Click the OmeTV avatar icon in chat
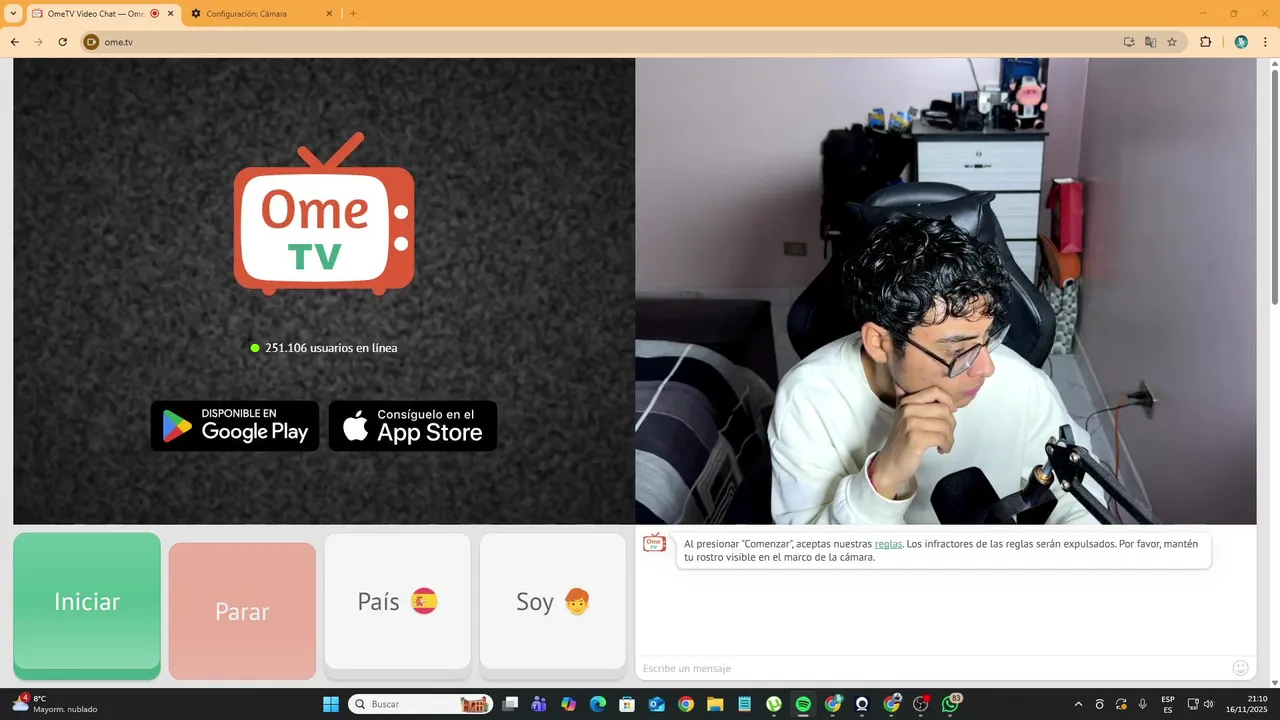Image resolution: width=1280 pixels, height=720 pixels. (x=654, y=543)
